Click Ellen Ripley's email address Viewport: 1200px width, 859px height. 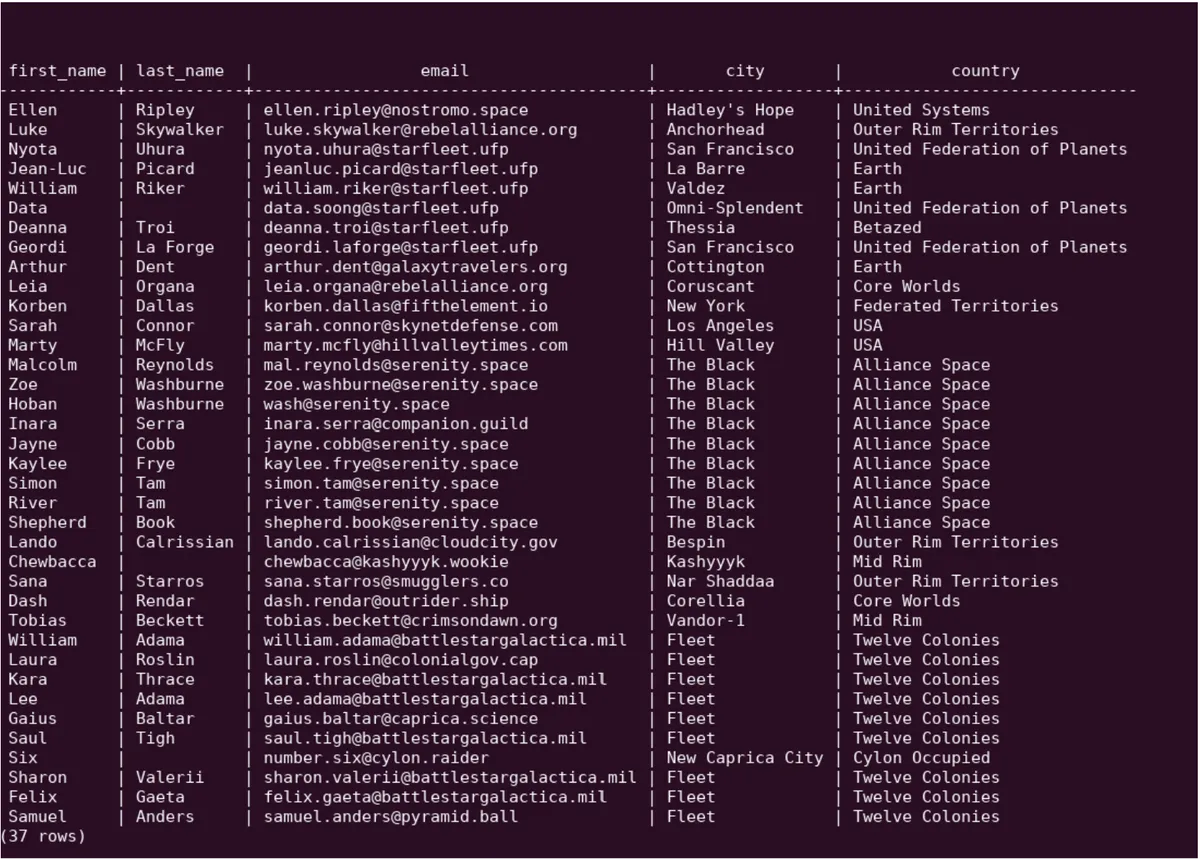point(395,110)
